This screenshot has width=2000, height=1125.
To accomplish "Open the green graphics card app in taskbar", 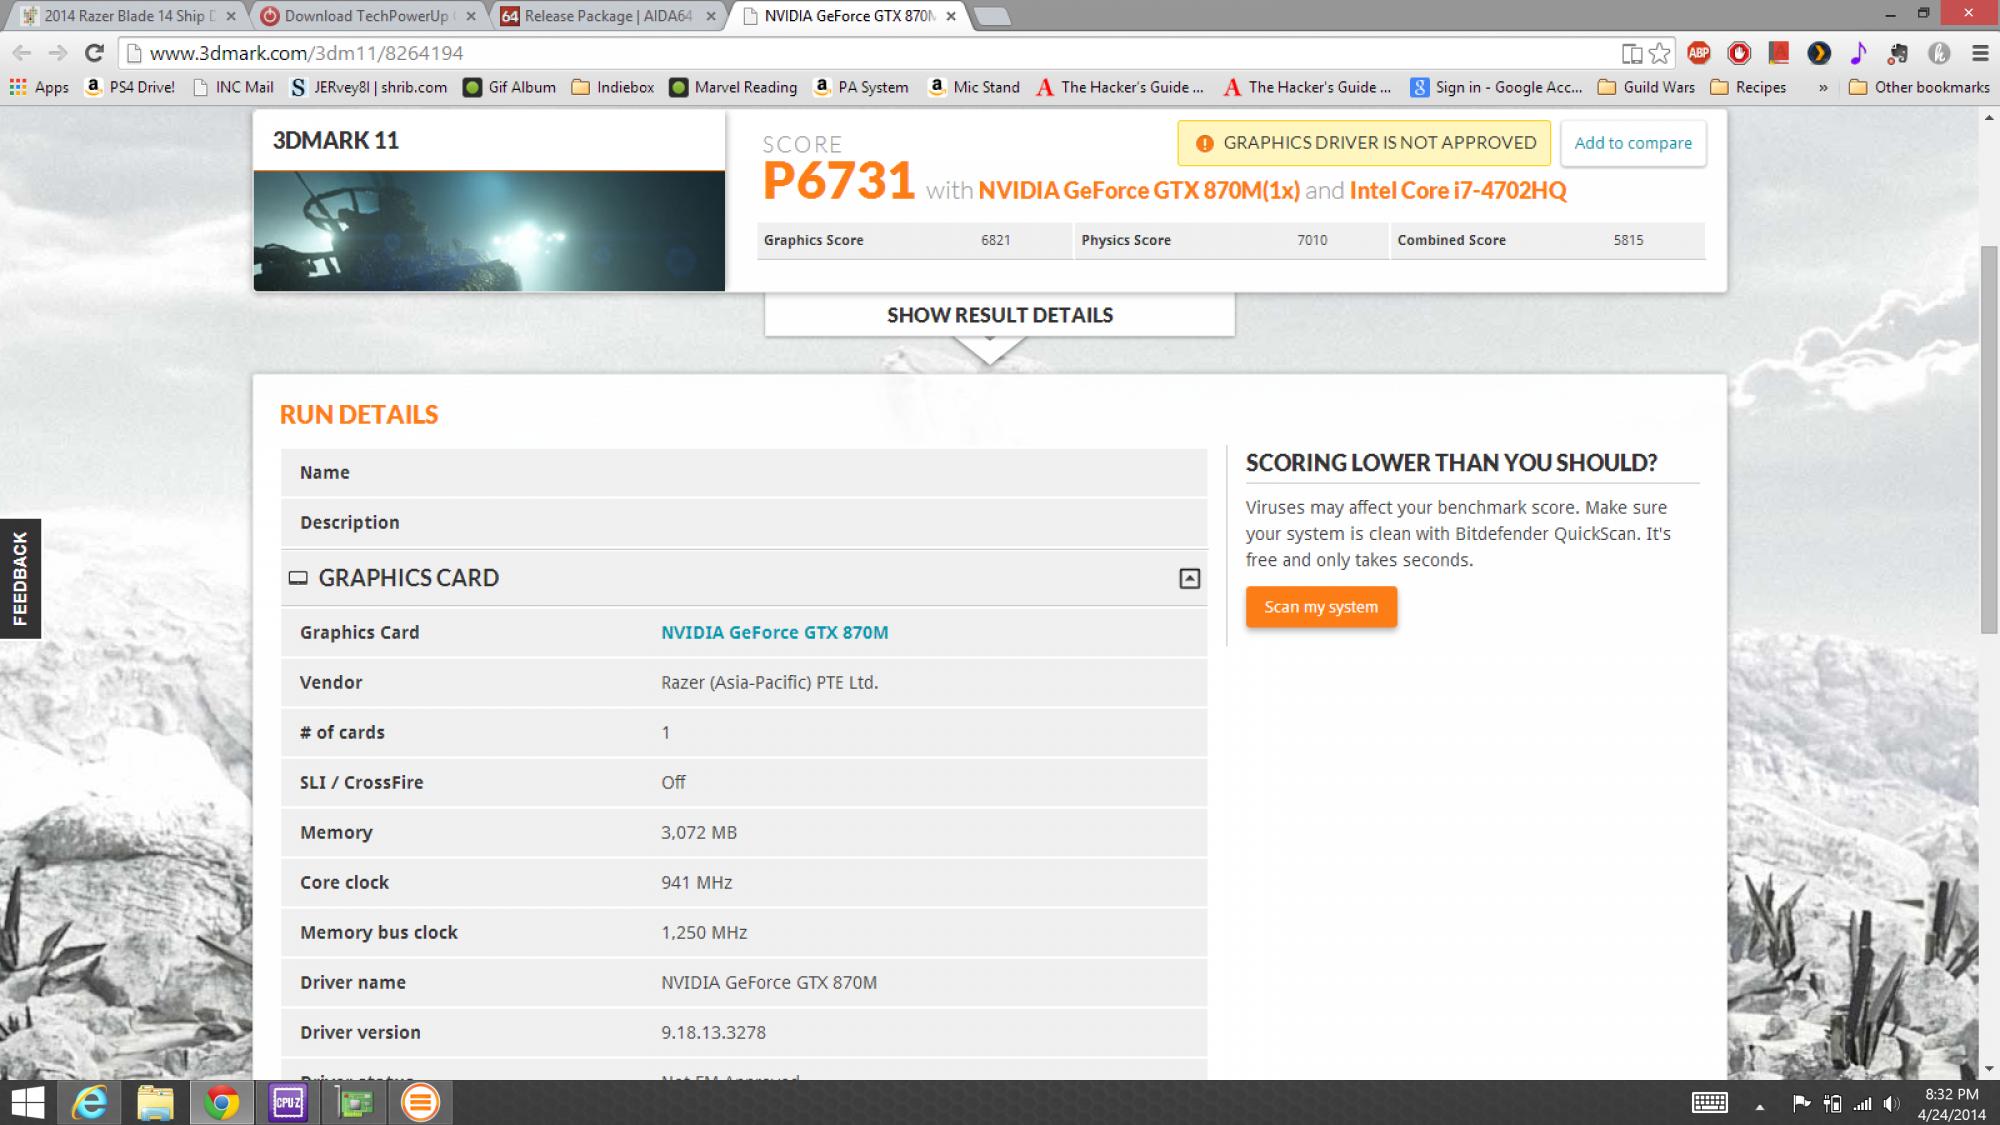I will click(x=354, y=1103).
